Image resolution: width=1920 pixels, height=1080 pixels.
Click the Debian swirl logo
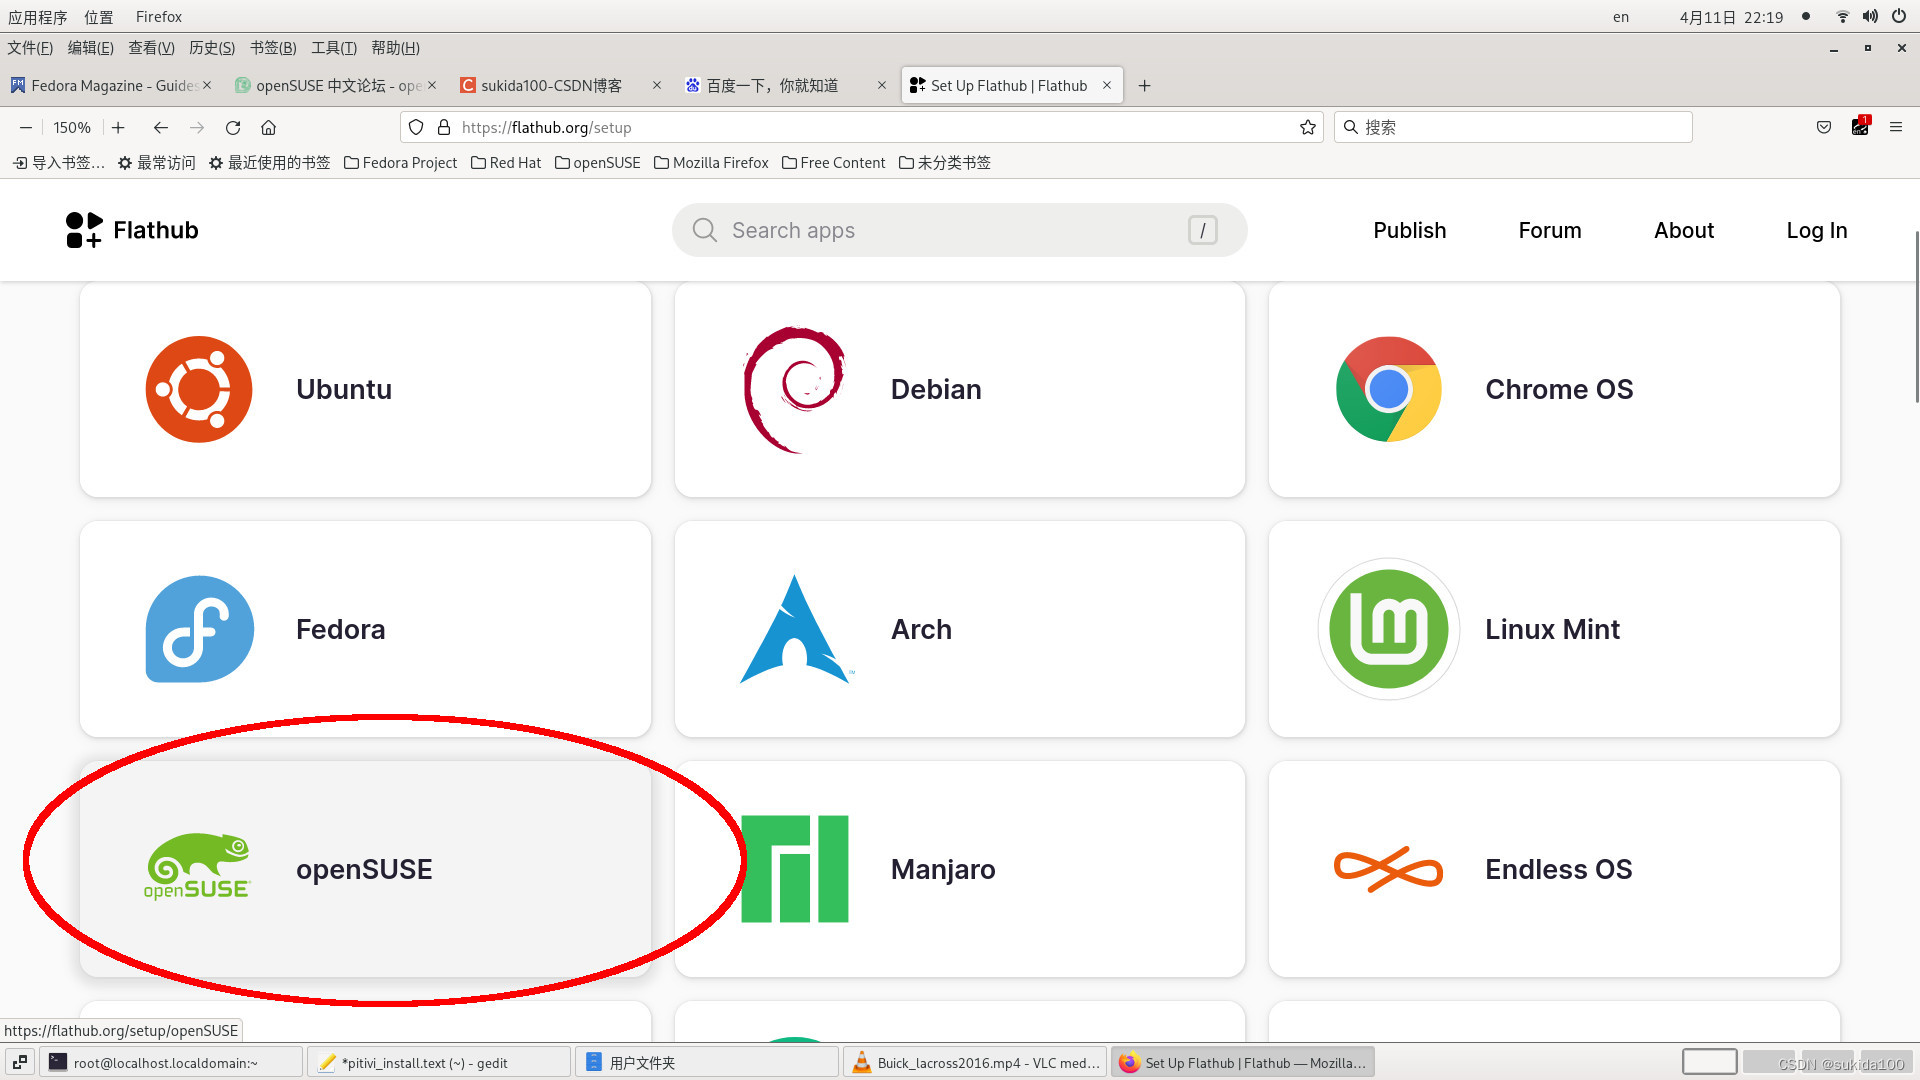coord(795,389)
